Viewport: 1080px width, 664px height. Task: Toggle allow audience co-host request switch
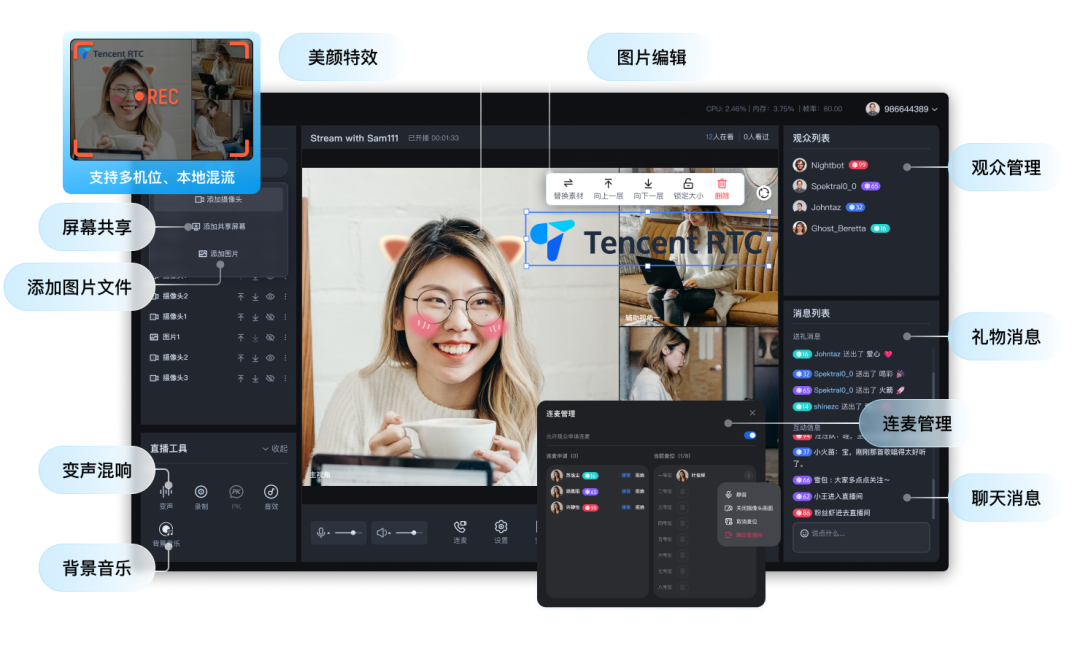tap(750, 435)
